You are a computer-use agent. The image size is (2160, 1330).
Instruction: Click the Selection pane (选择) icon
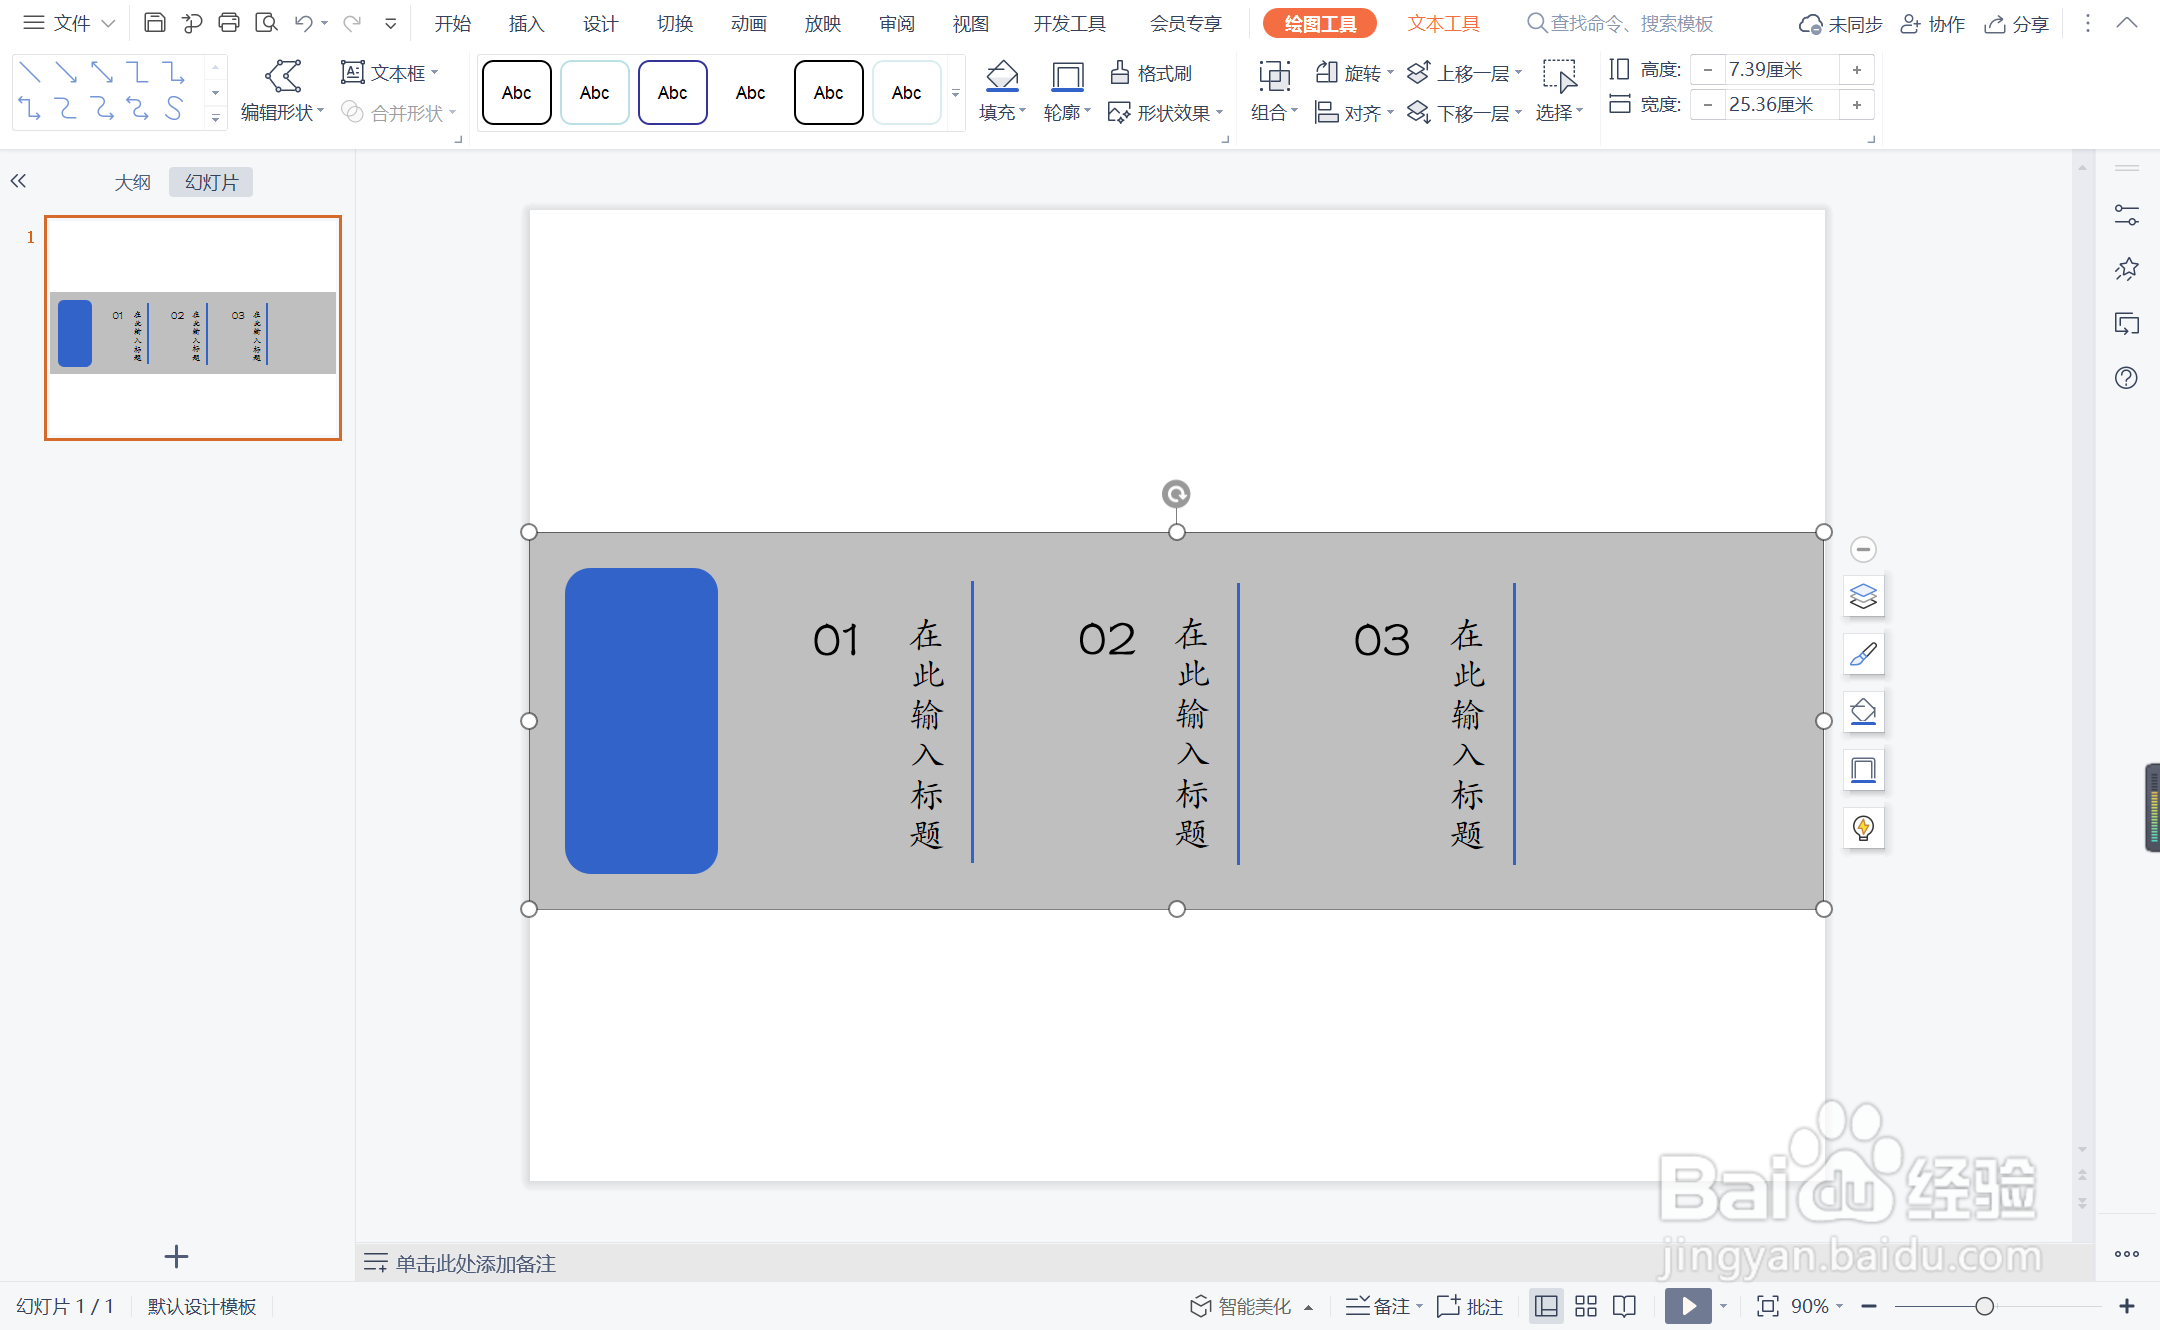pyautogui.click(x=1558, y=76)
